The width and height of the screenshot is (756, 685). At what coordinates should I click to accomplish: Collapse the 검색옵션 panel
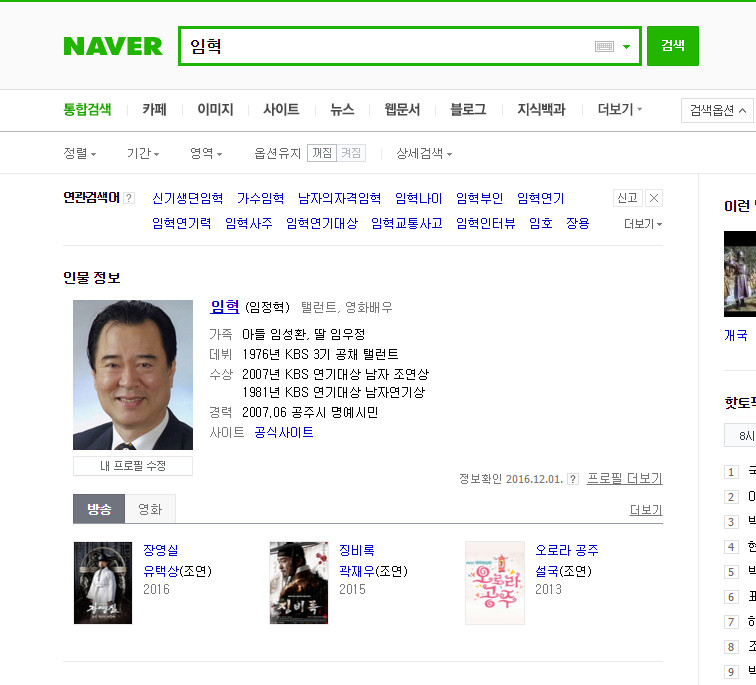click(x=717, y=110)
